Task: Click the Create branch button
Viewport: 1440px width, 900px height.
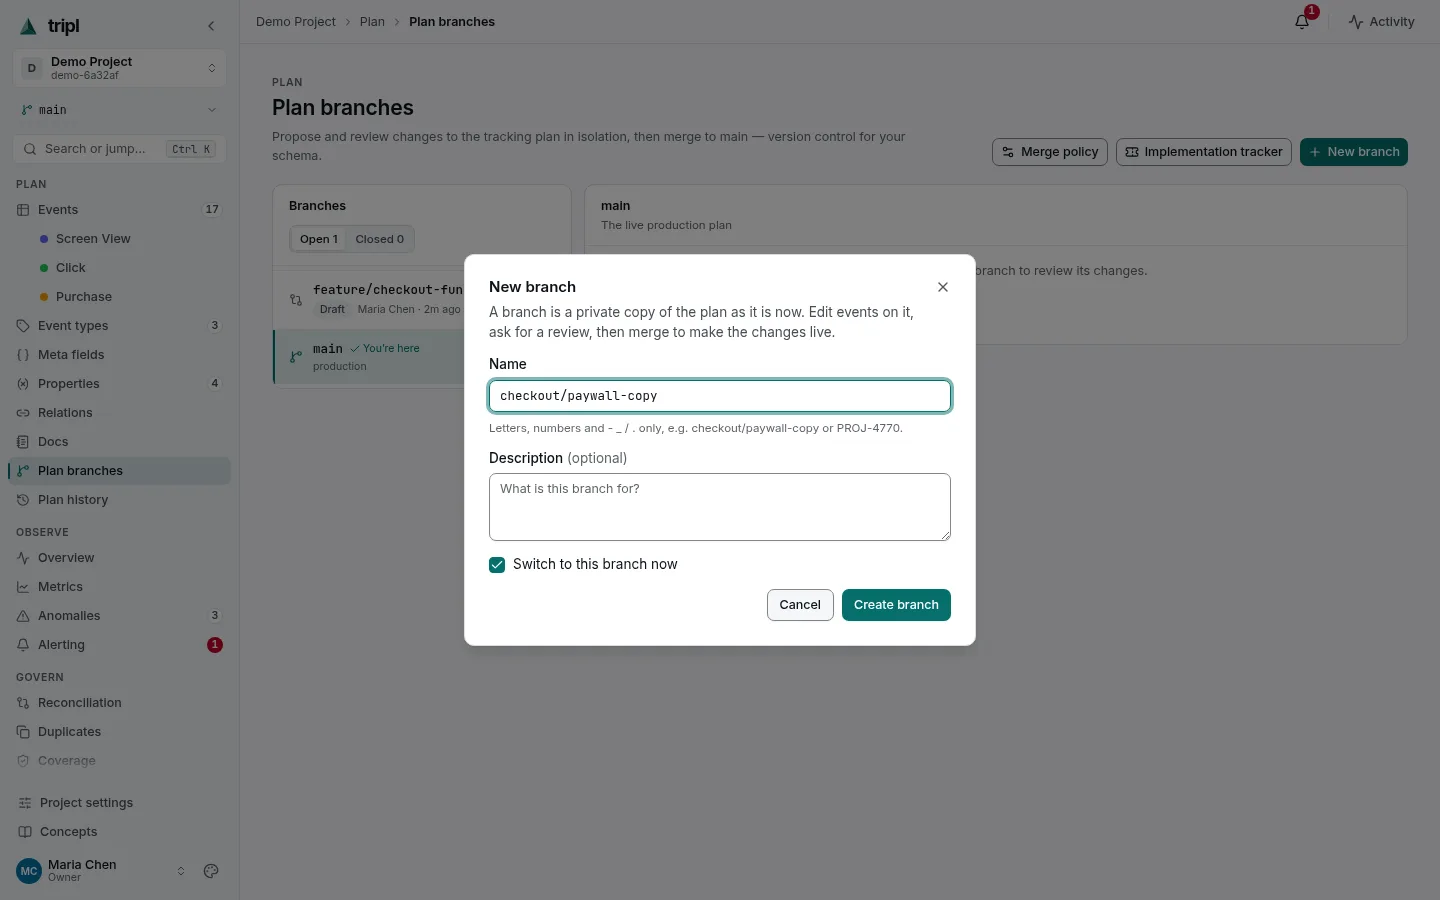Action: point(896,605)
